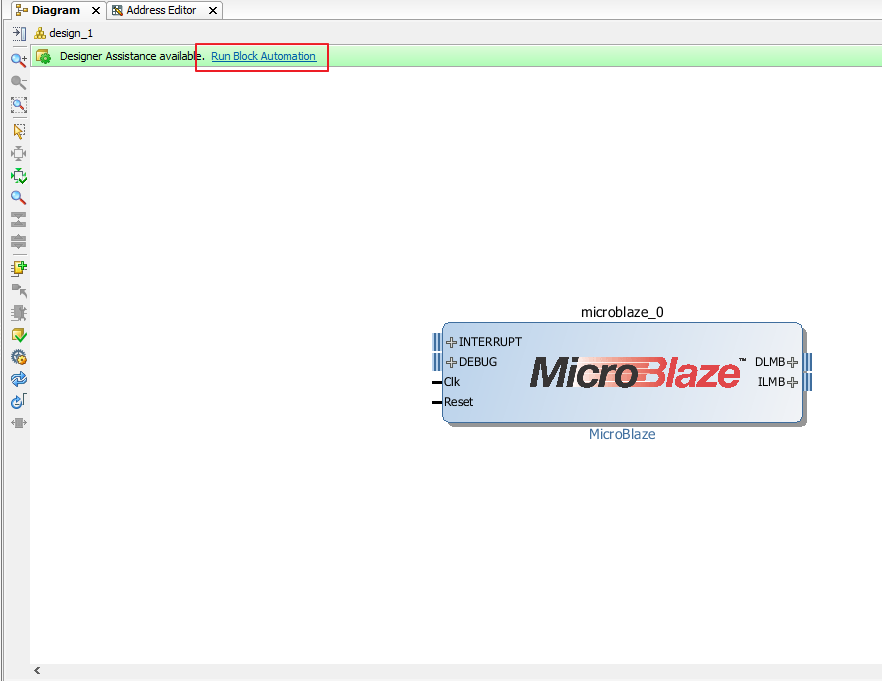This screenshot has width=882, height=681.
Task: Close the Diagram tab
Action: coord(96,11)
